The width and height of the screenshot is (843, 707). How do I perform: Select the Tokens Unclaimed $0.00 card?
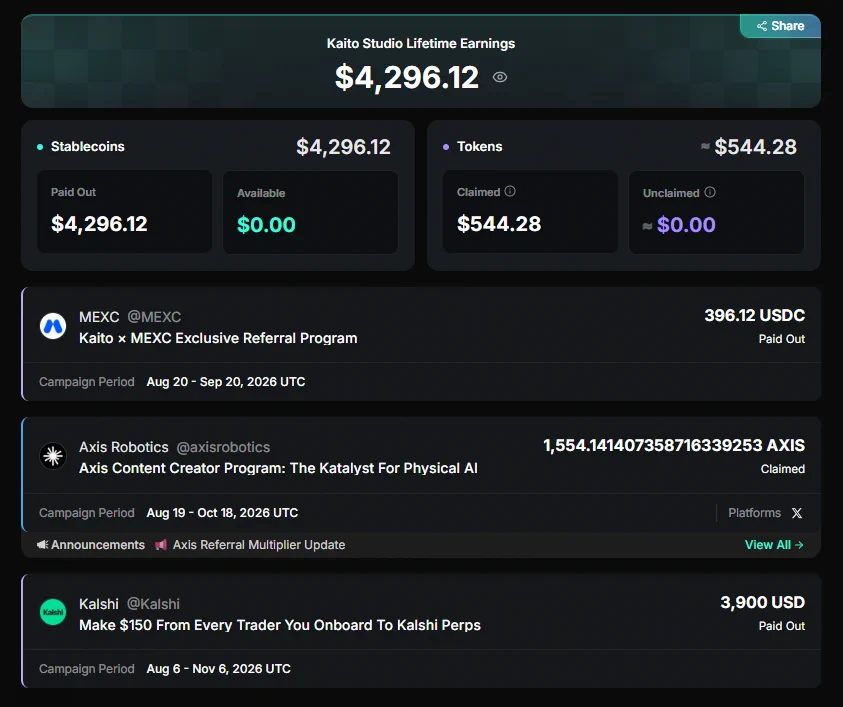(717, 212)
